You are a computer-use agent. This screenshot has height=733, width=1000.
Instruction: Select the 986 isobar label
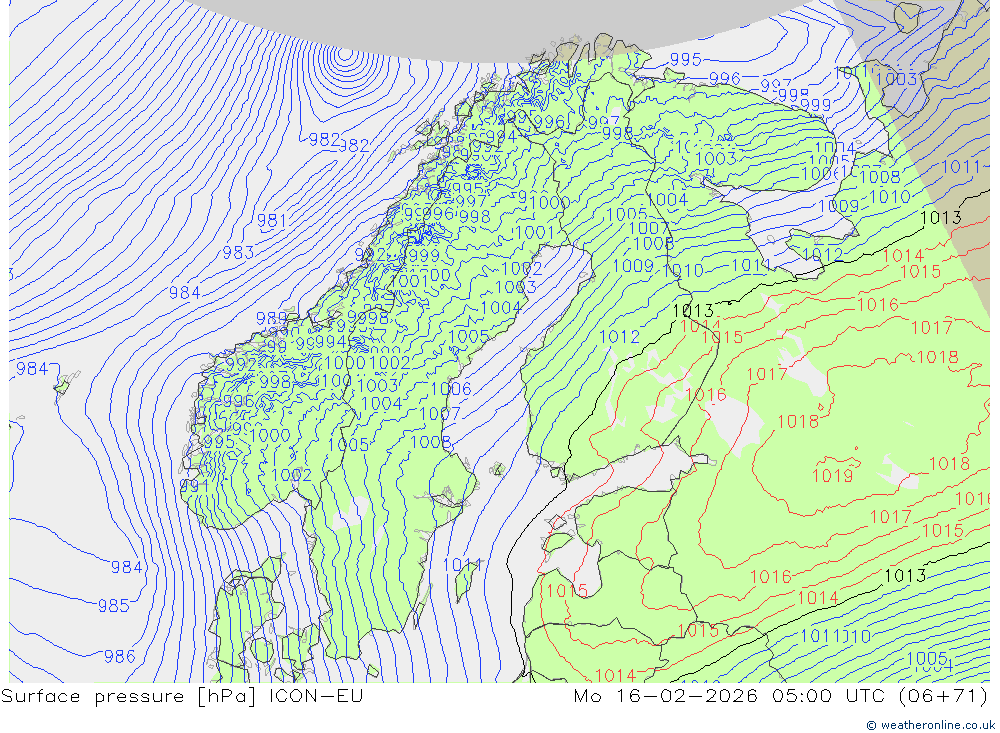[x=119, y=656]
